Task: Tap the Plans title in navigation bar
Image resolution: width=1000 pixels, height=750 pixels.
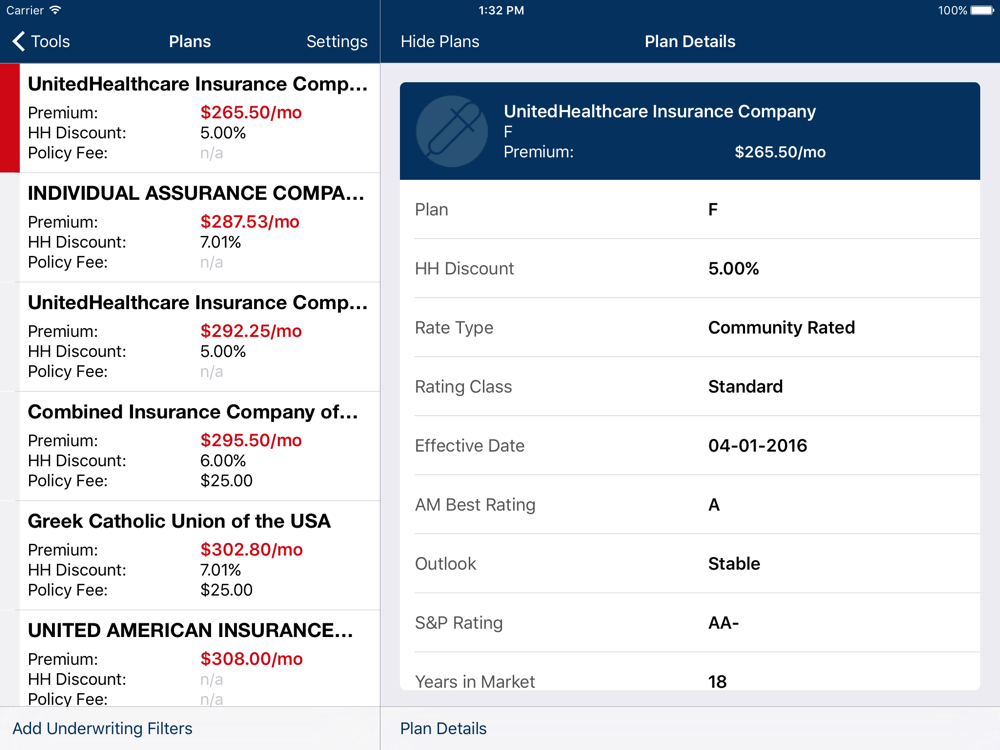Action: coord(190,41)
